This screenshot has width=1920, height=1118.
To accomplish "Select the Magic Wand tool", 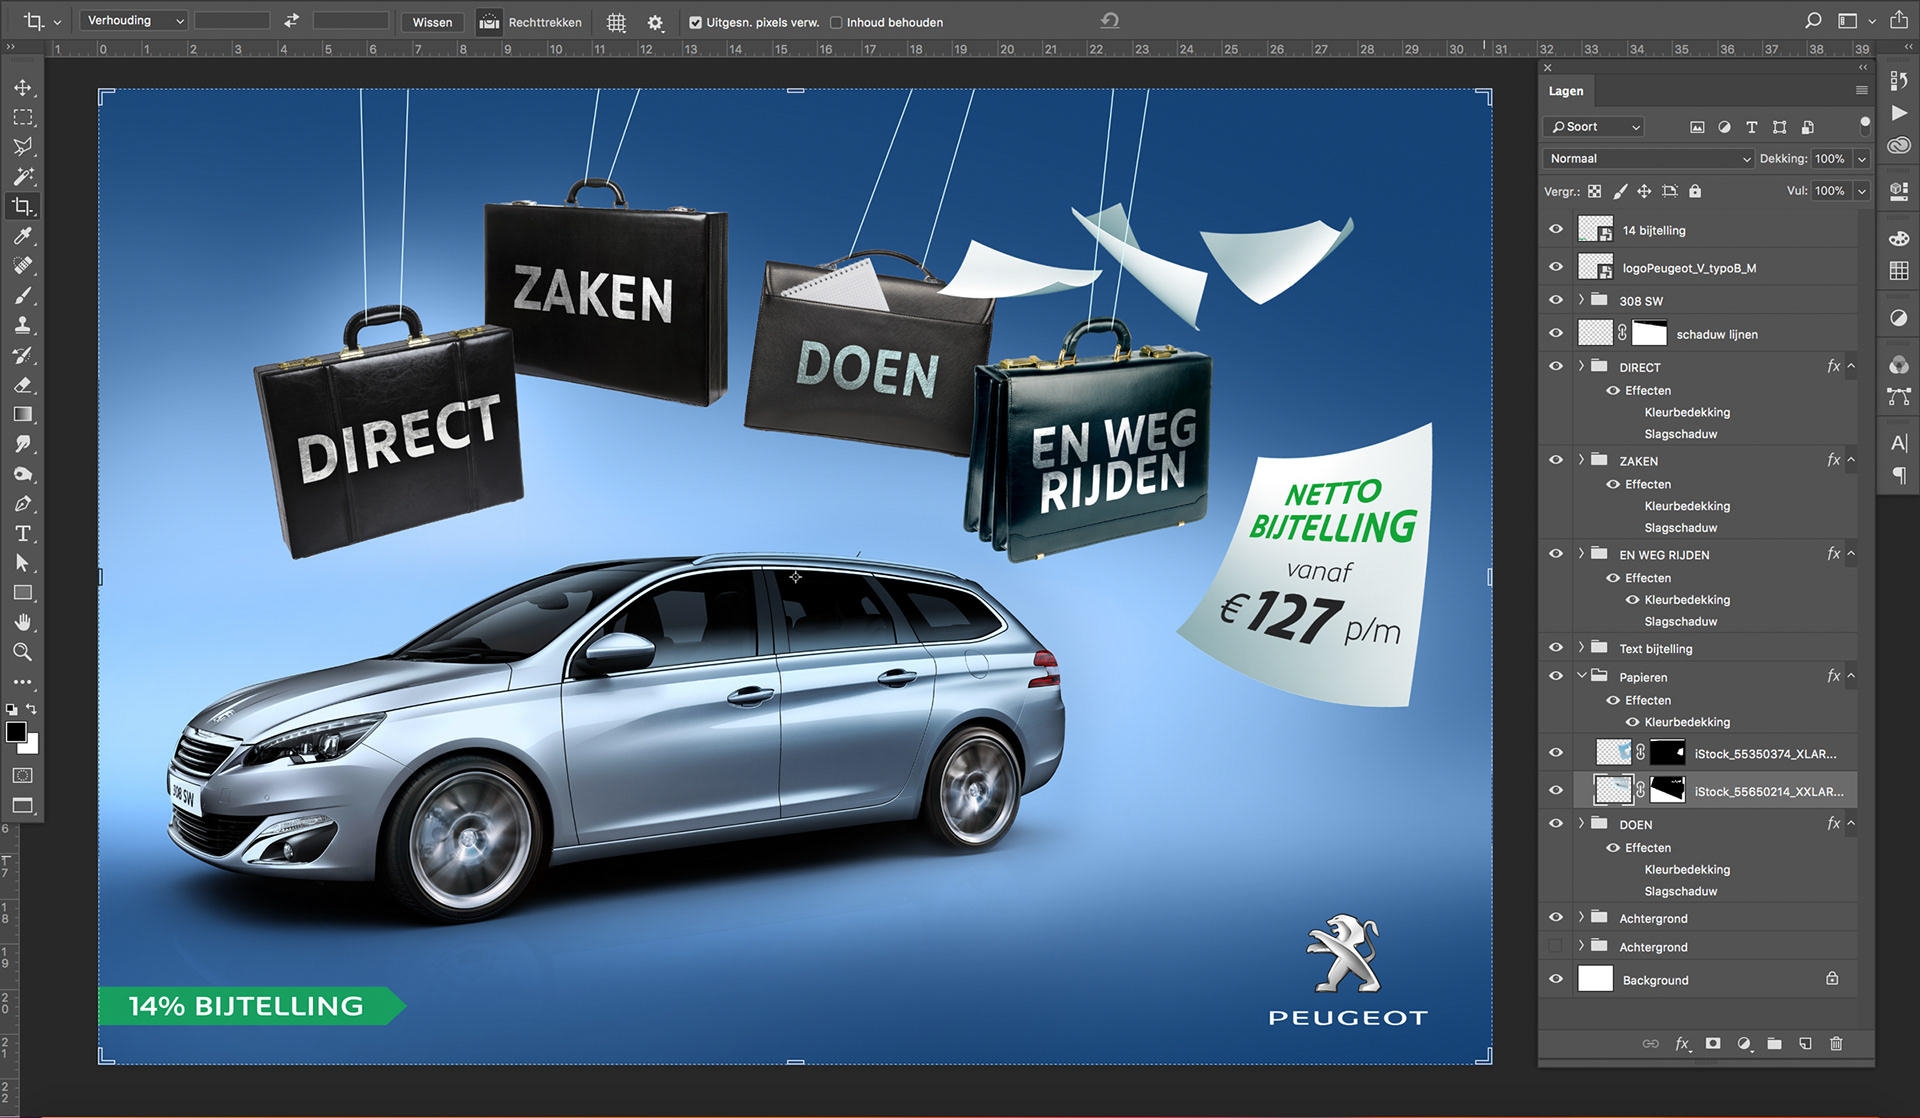I will (x=22, y=177).
